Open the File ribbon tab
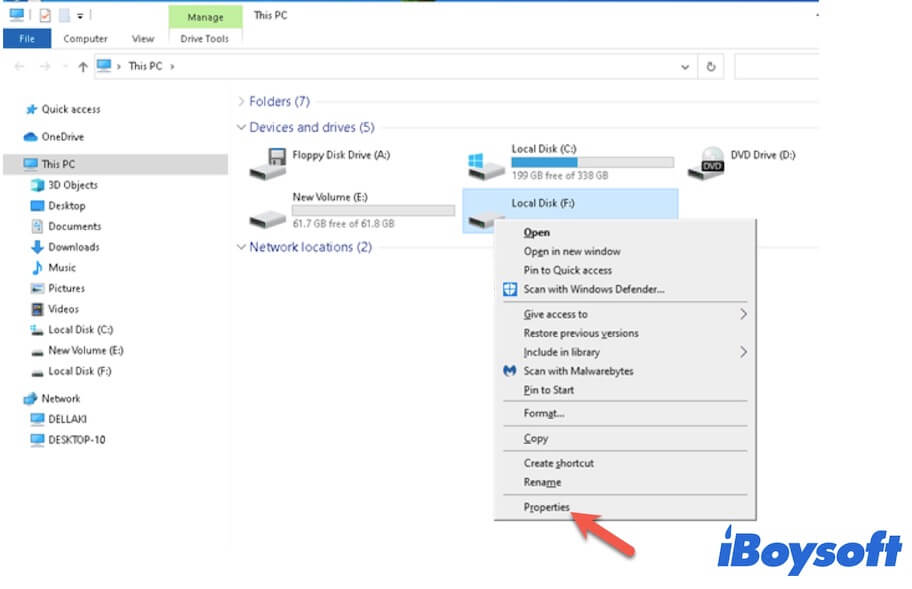 27,39
